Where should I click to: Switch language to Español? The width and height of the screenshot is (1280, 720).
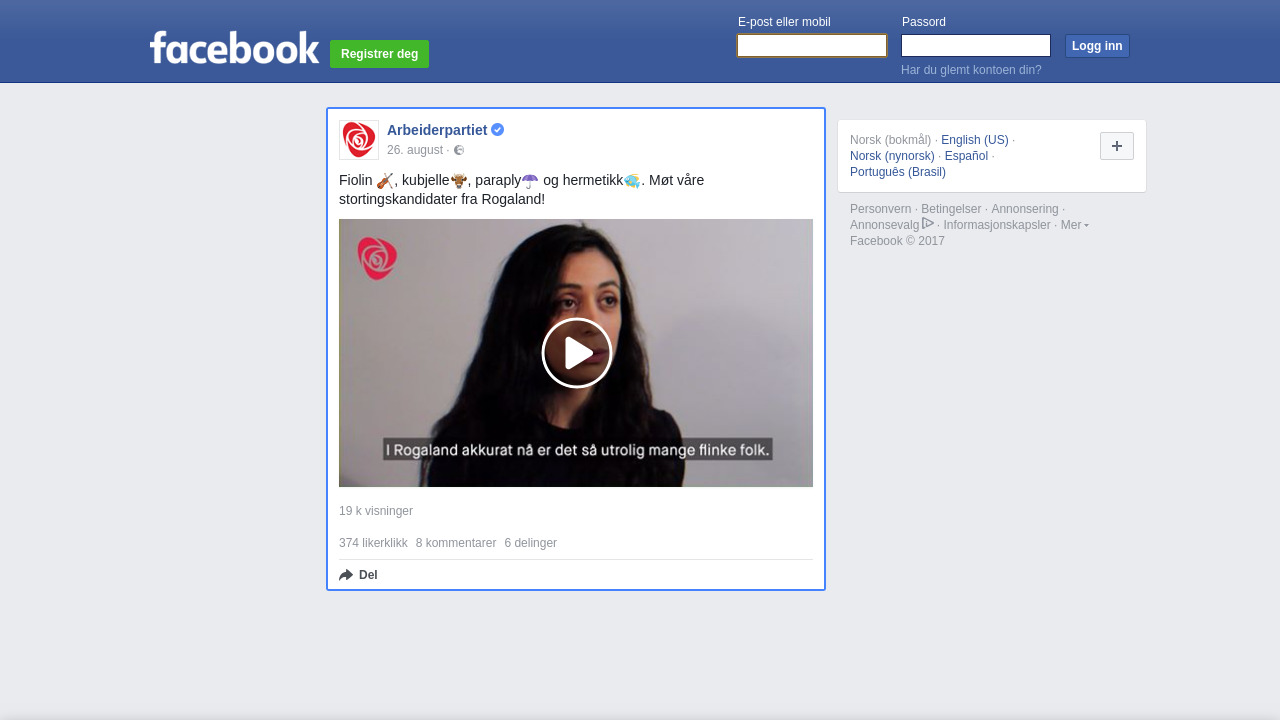[x=966, y=156]
